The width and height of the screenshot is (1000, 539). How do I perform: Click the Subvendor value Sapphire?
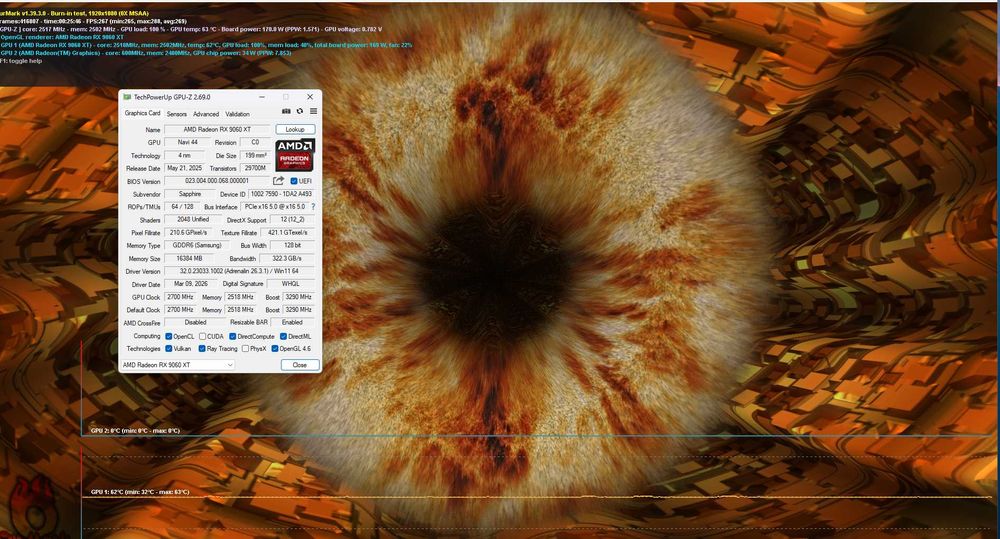pos(189,194)
